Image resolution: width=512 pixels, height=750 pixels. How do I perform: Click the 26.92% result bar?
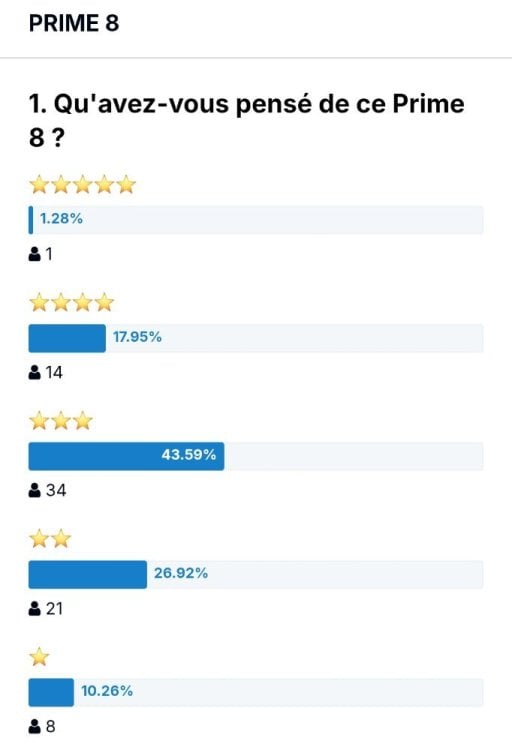pyautogui.click(x=256, y=574)
